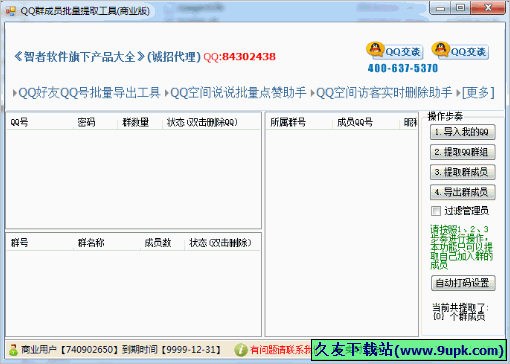The image size is (510, 364).
Task: Click the 群数量 column header
Action: (135, 122)
